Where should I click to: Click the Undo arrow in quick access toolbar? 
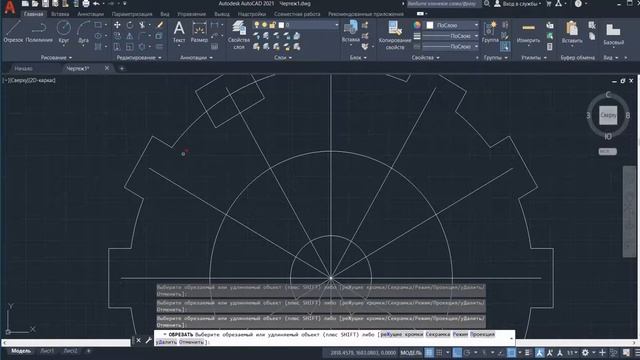[x=96, y=4]
